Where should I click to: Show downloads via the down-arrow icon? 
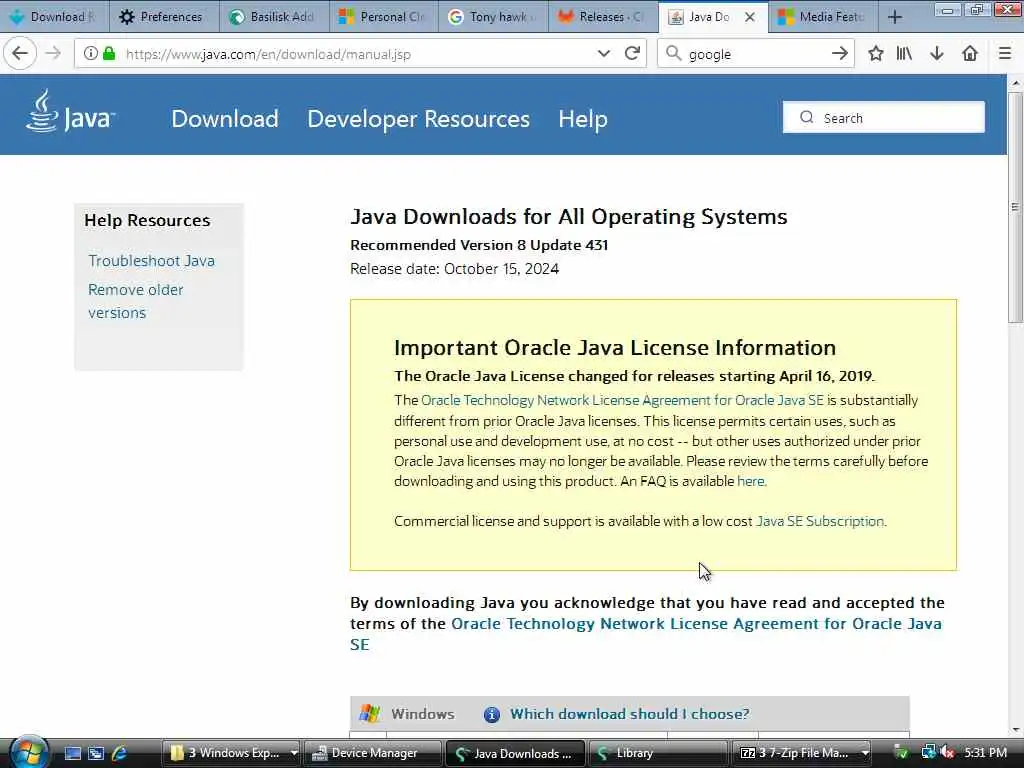[937, 53]
